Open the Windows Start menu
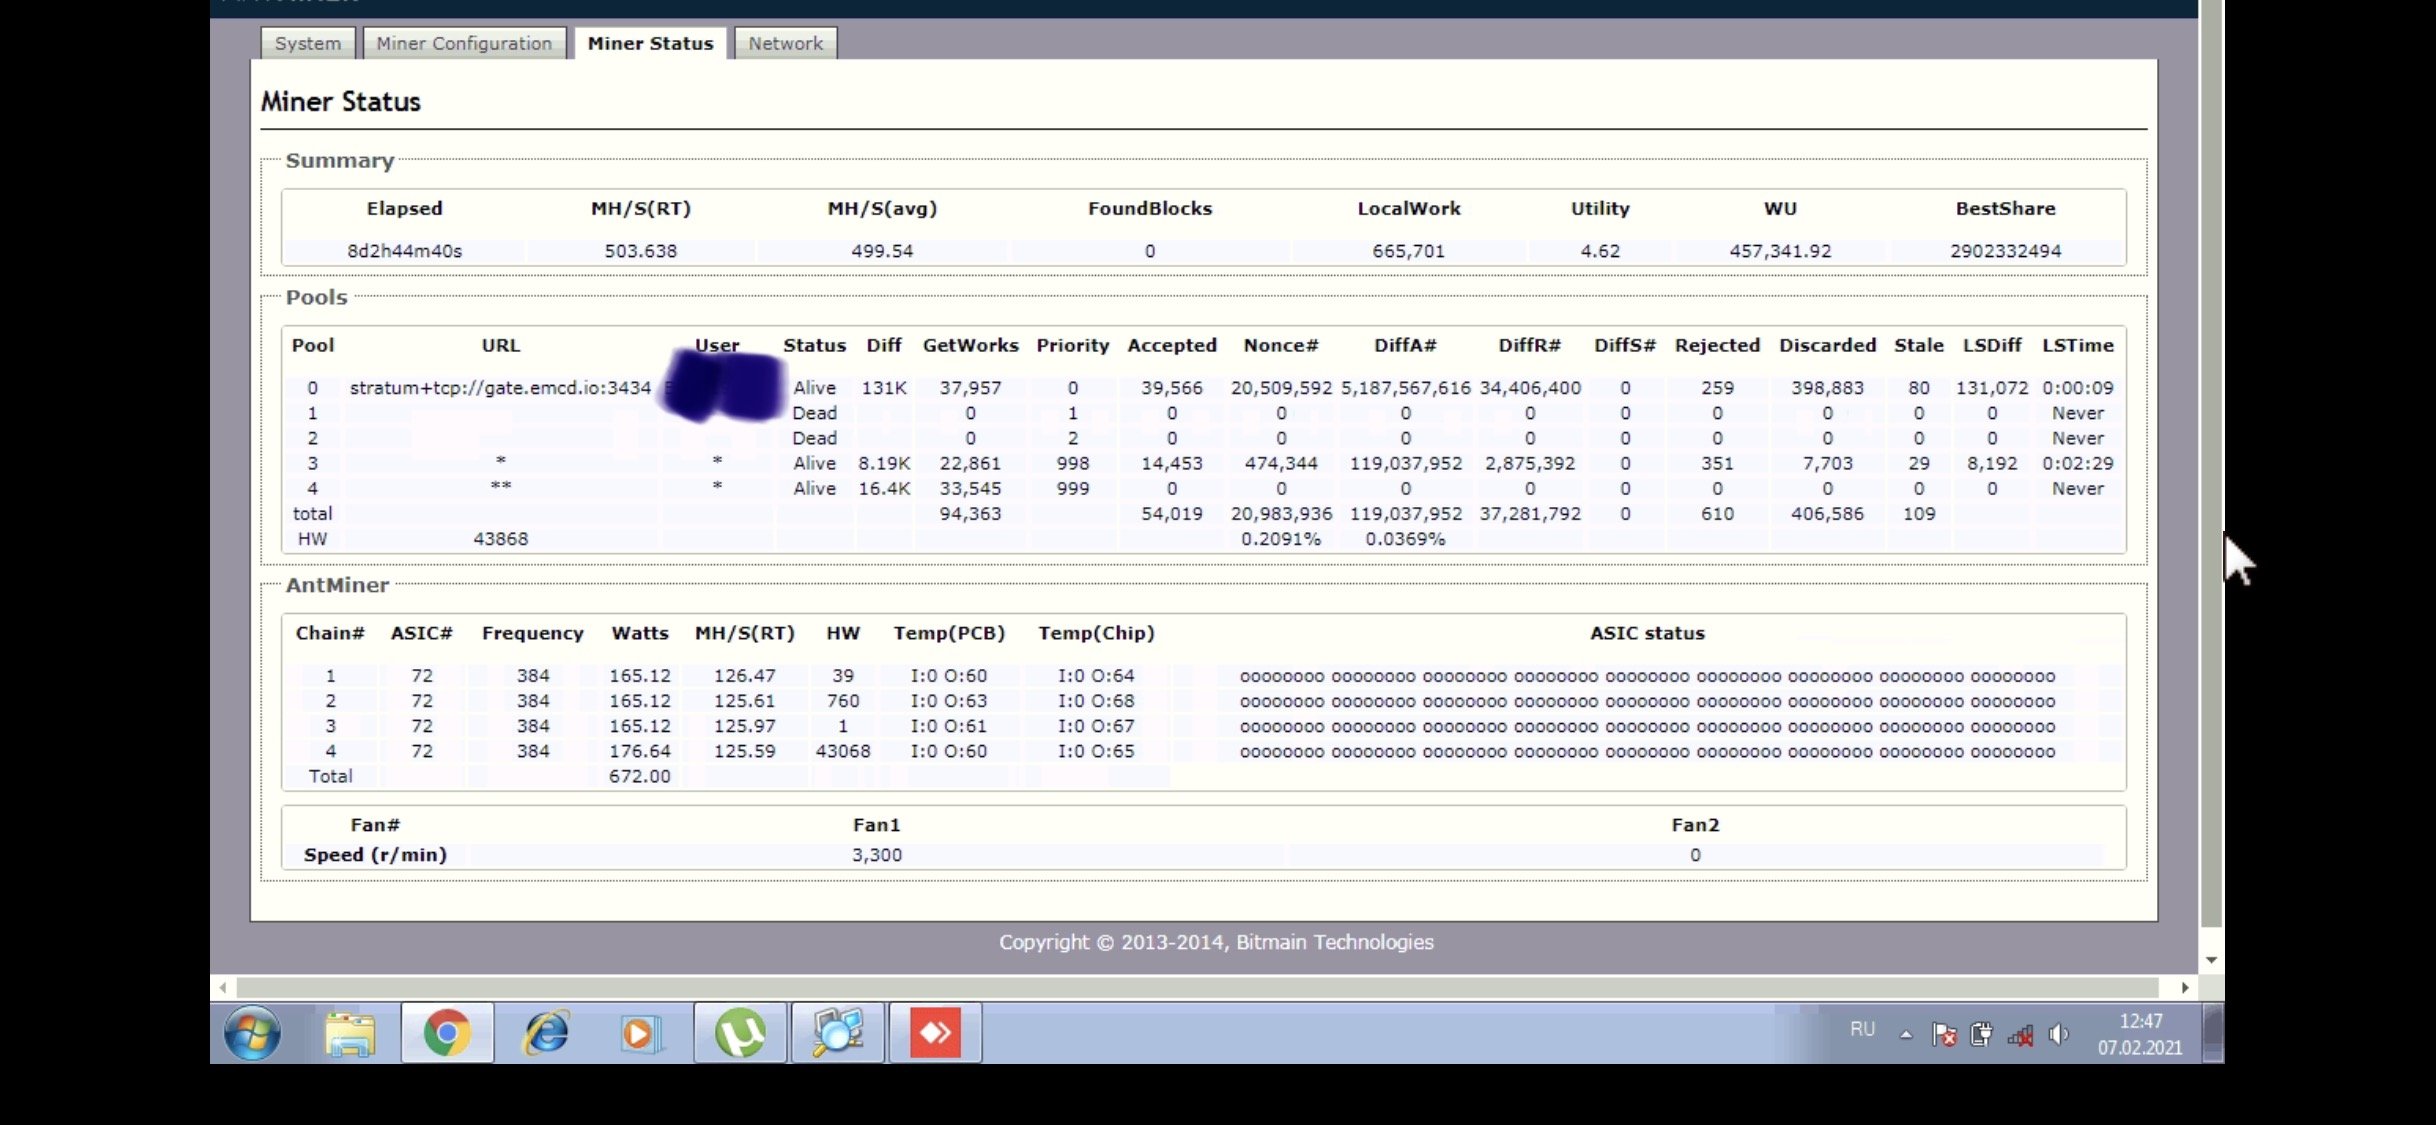Image resolution: width=2436 pixels, height=1125 pixels. [252, 1033]
